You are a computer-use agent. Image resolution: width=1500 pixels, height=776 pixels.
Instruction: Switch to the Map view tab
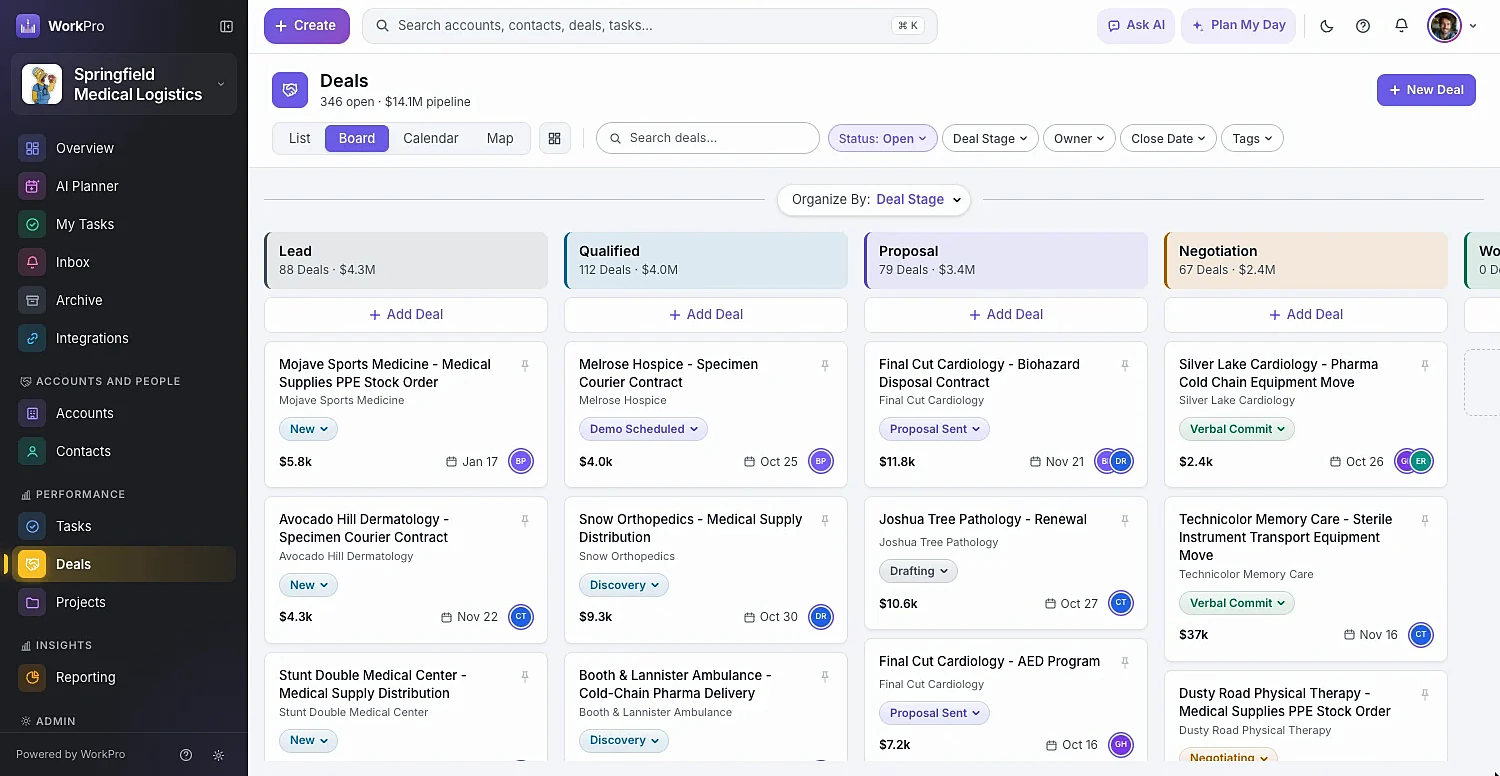[x=500, y=138]
